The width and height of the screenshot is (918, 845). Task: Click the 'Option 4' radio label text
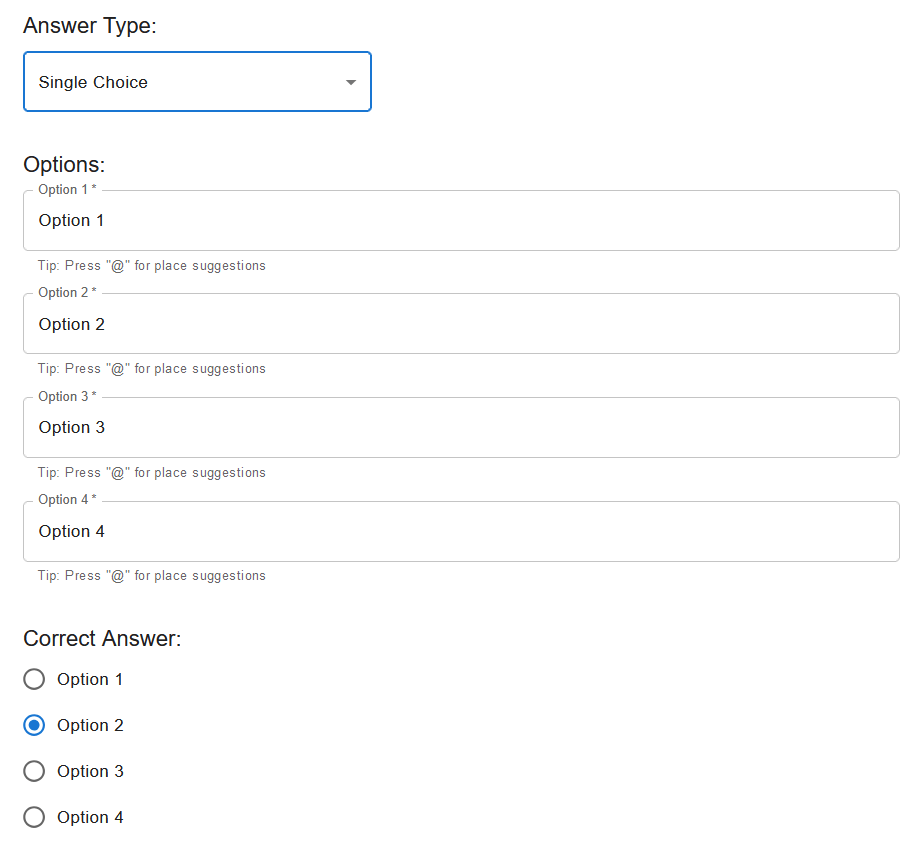tap(90, 818)
